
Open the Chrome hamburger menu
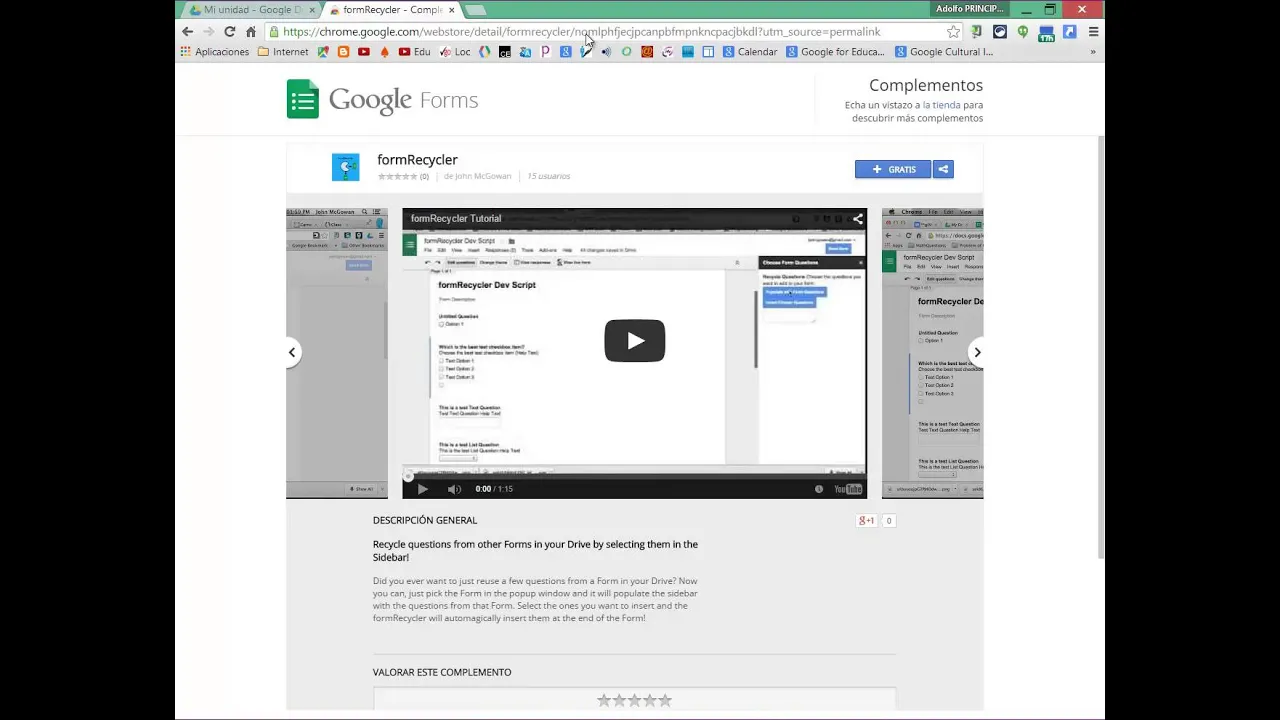click(x=1093, y=32)
